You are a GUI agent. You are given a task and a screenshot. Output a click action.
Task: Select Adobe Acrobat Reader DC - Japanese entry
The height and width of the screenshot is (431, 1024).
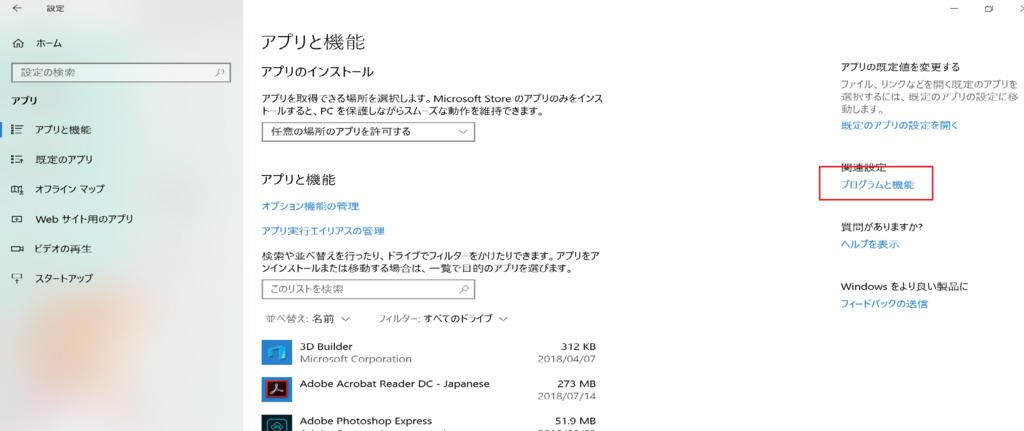[394, 383]
